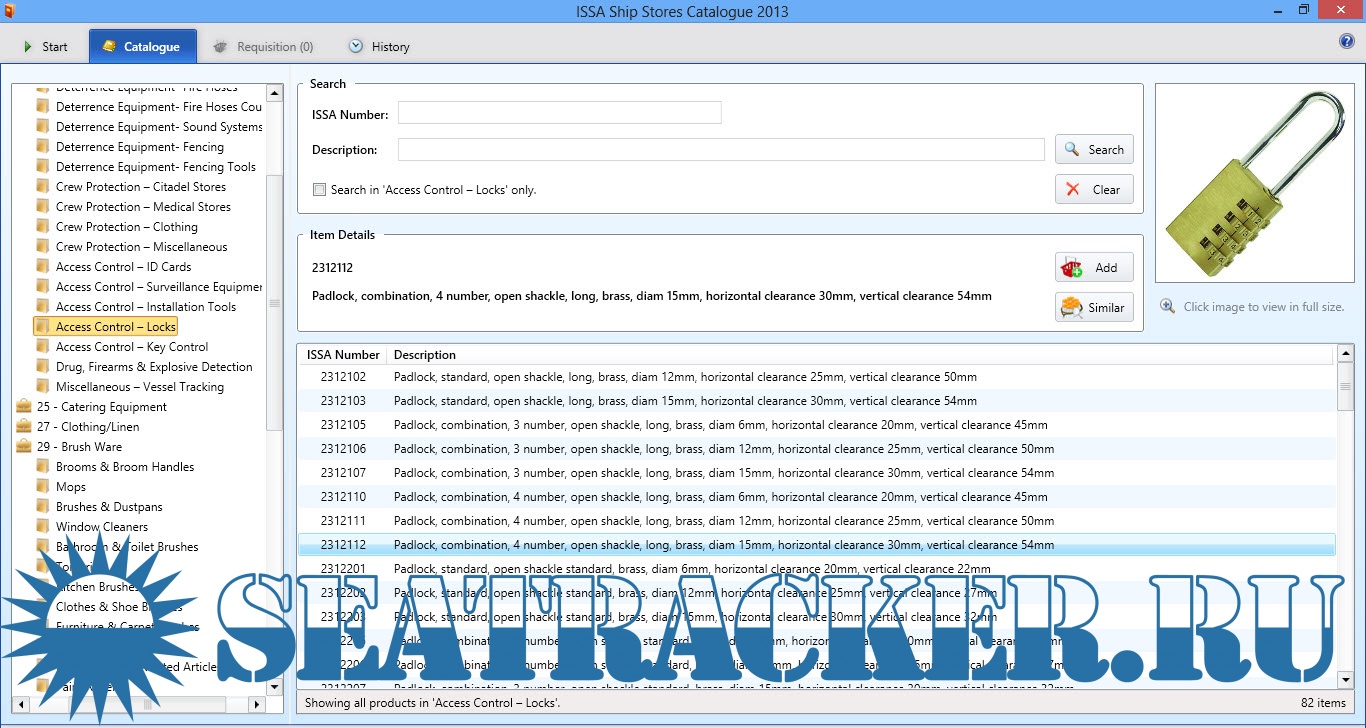The image size is (1366, 728).
Task: Click the help question mark icon
Action: click(1346, 42)
